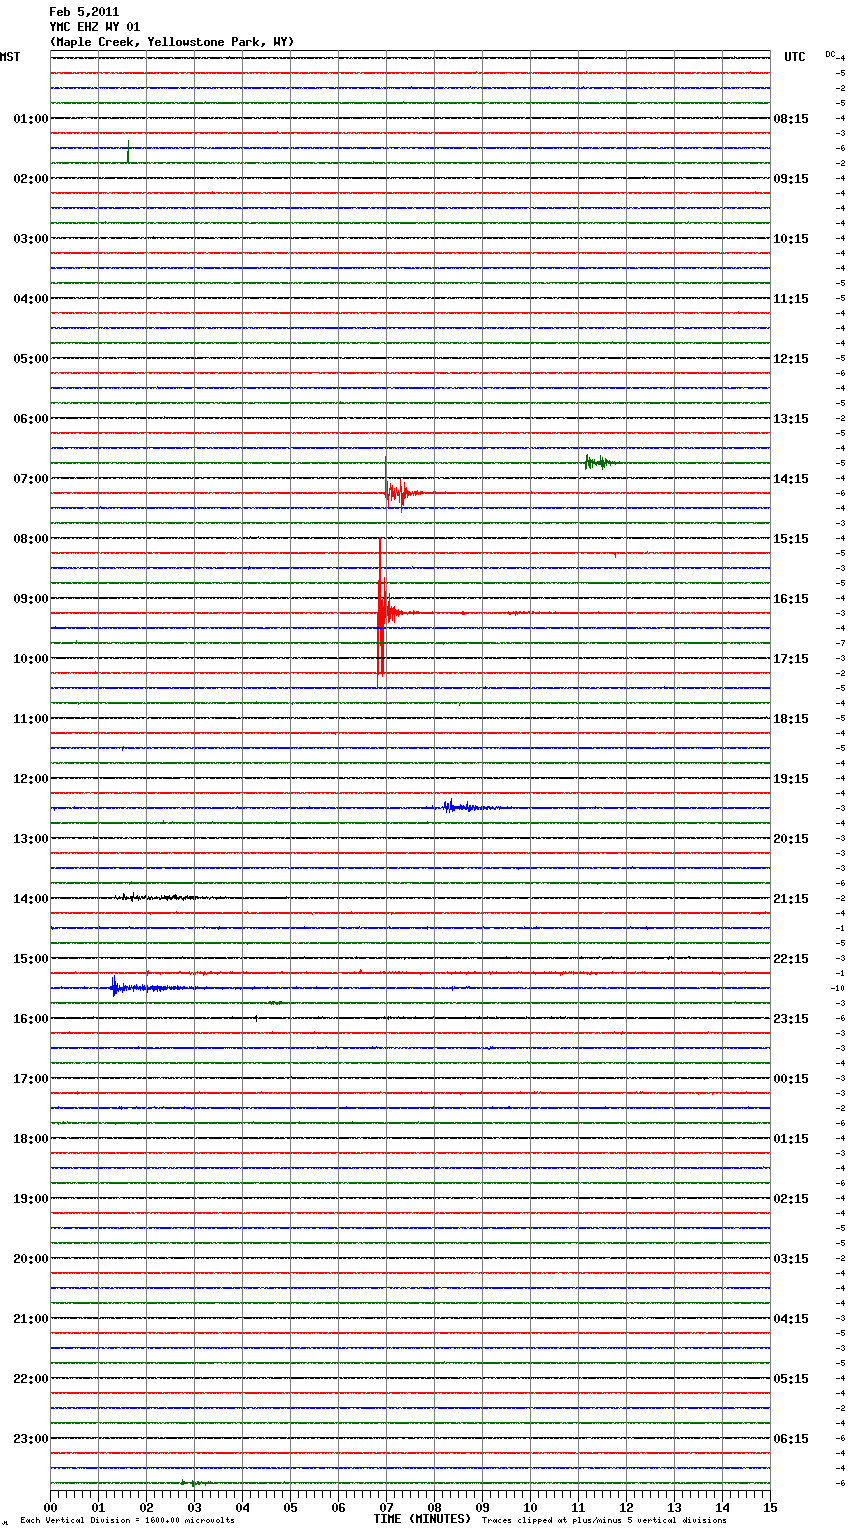Image resolution: width=850 pixels, height=1534 pixels.
Task: Click the "00" minute tick on the bottom axis
Action: [x=50, y=1507]
